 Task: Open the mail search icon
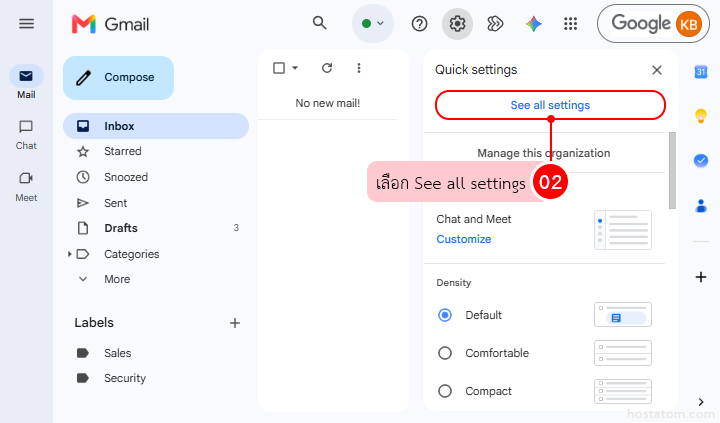pyautogui.click(x=320, y=23)
